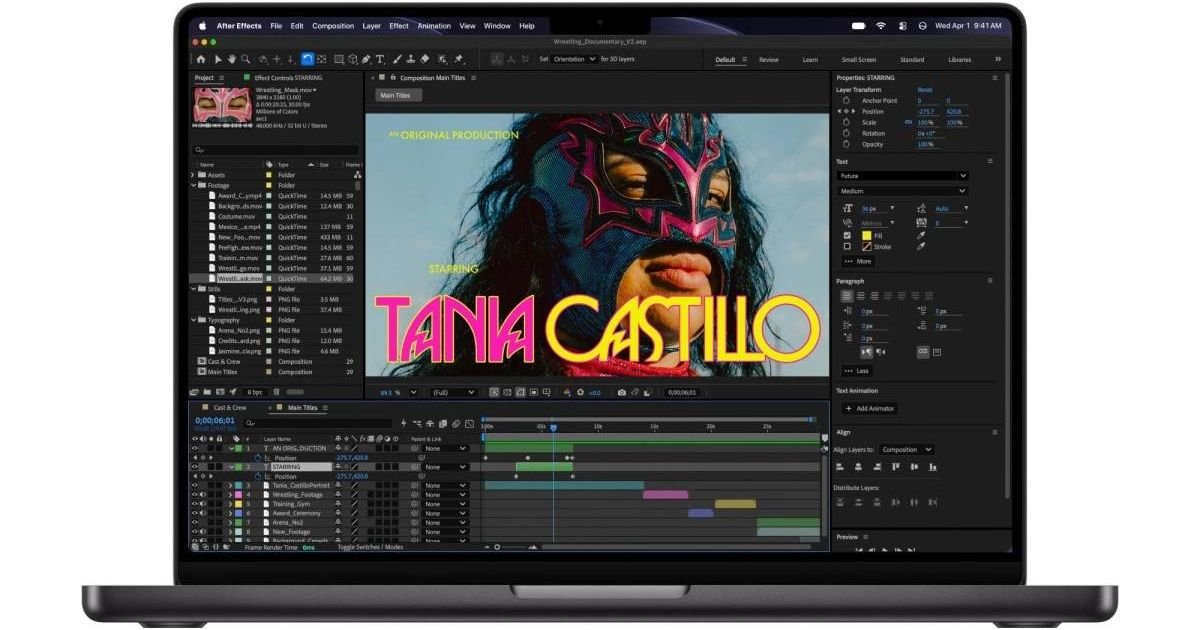Open the Futura font family dropdown
The height and width of the screenshot is (630, 1200).
tap(903, 176)
